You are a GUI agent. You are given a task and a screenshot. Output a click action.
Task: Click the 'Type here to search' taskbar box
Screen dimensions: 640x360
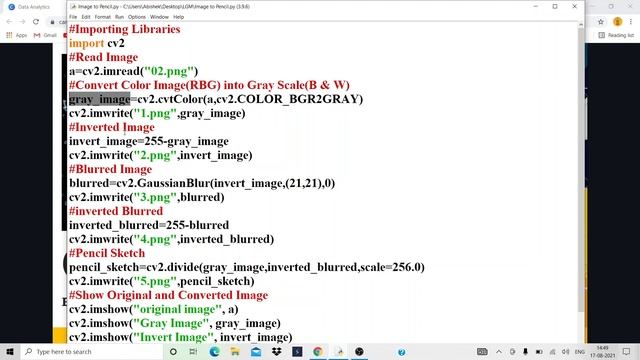coord(92,351)
